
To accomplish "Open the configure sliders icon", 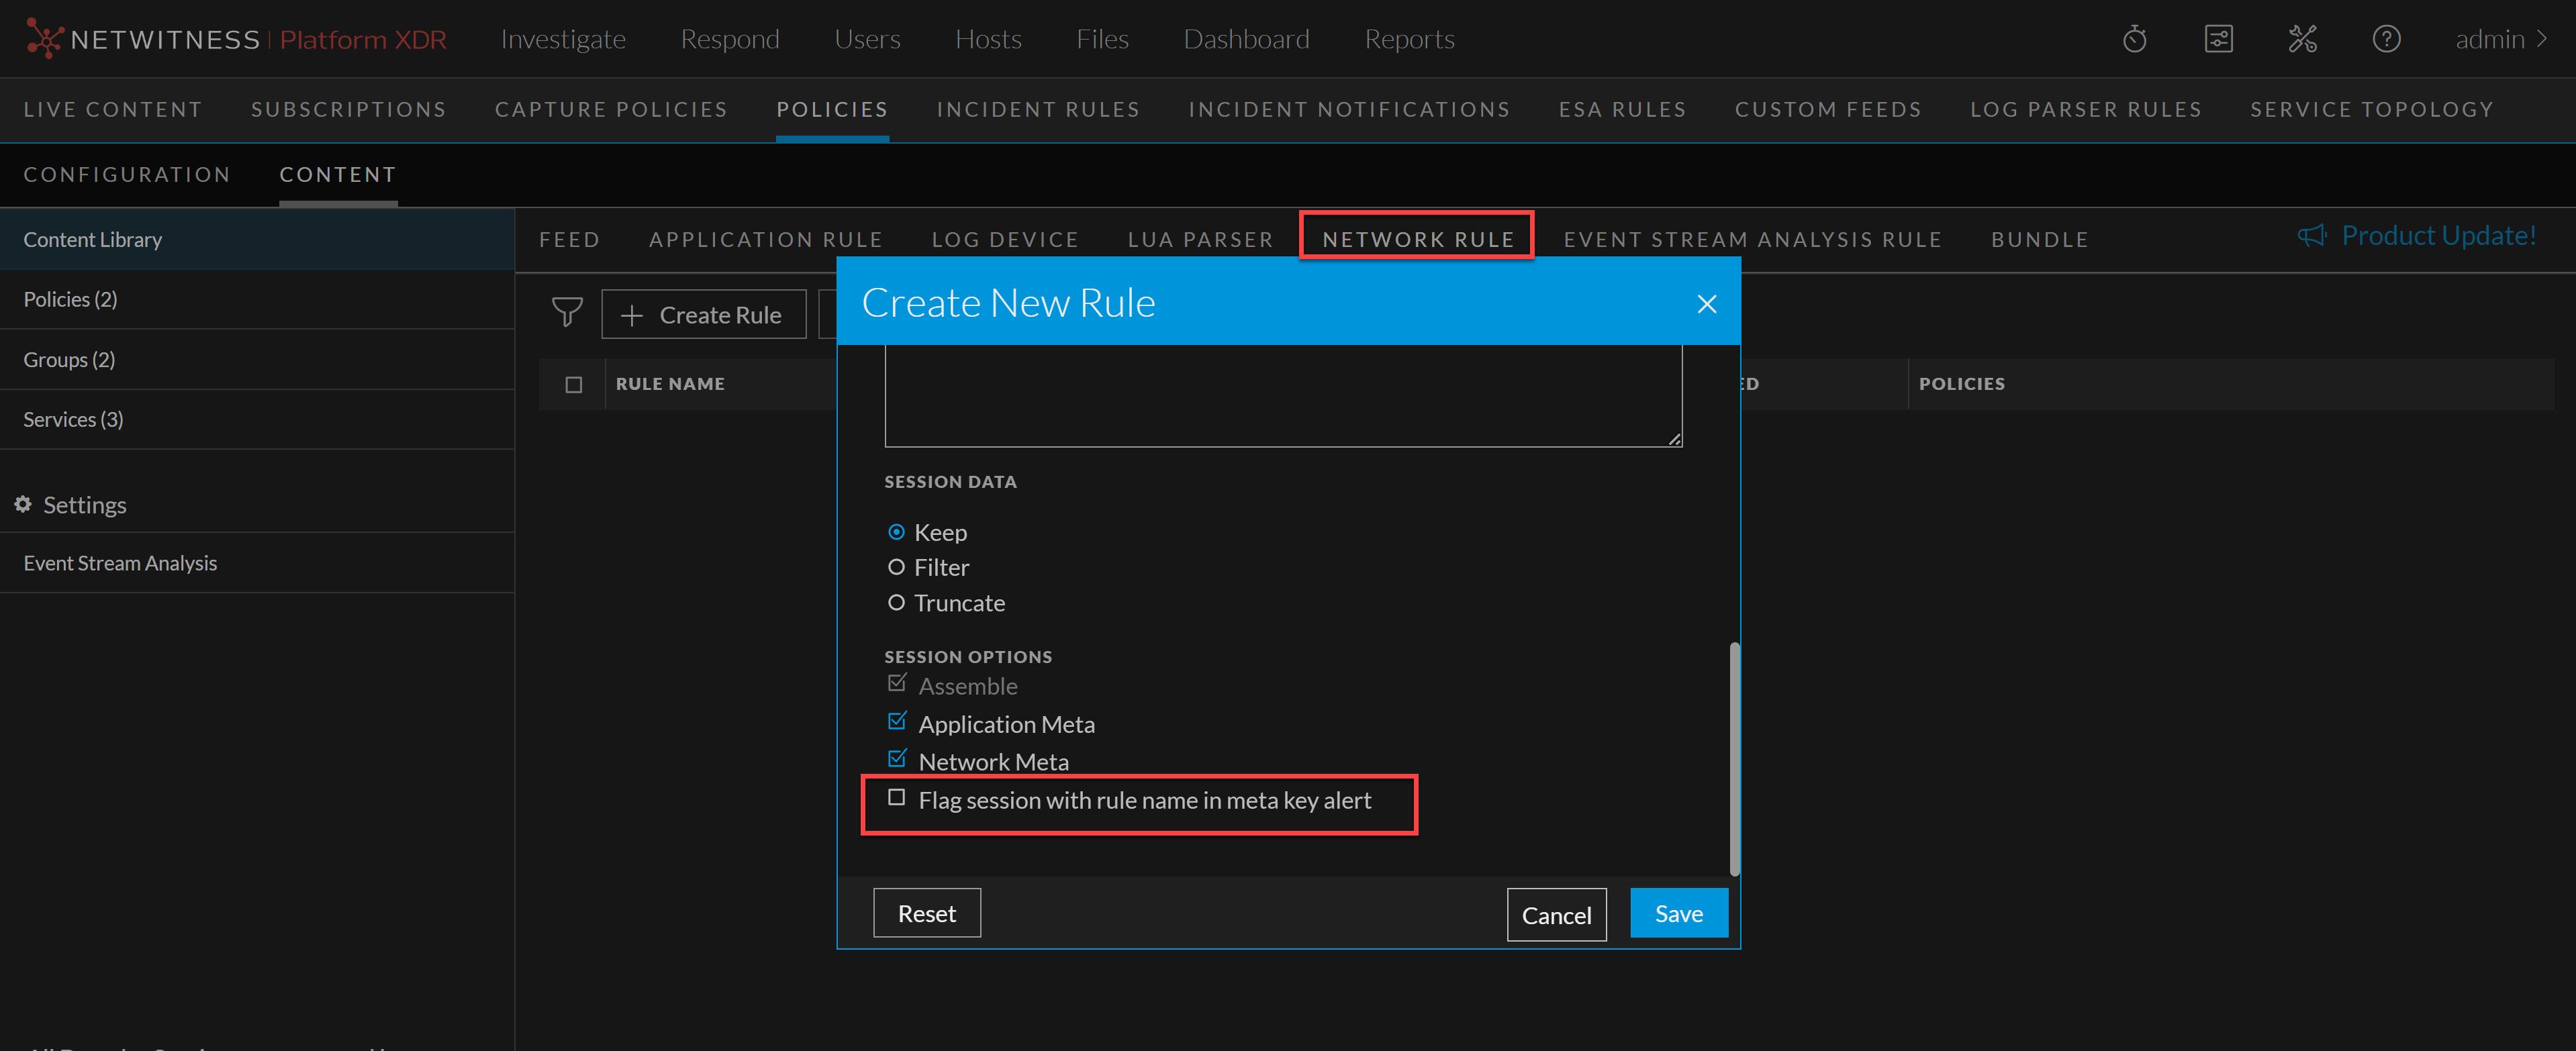I will [x=2218, y=39].
